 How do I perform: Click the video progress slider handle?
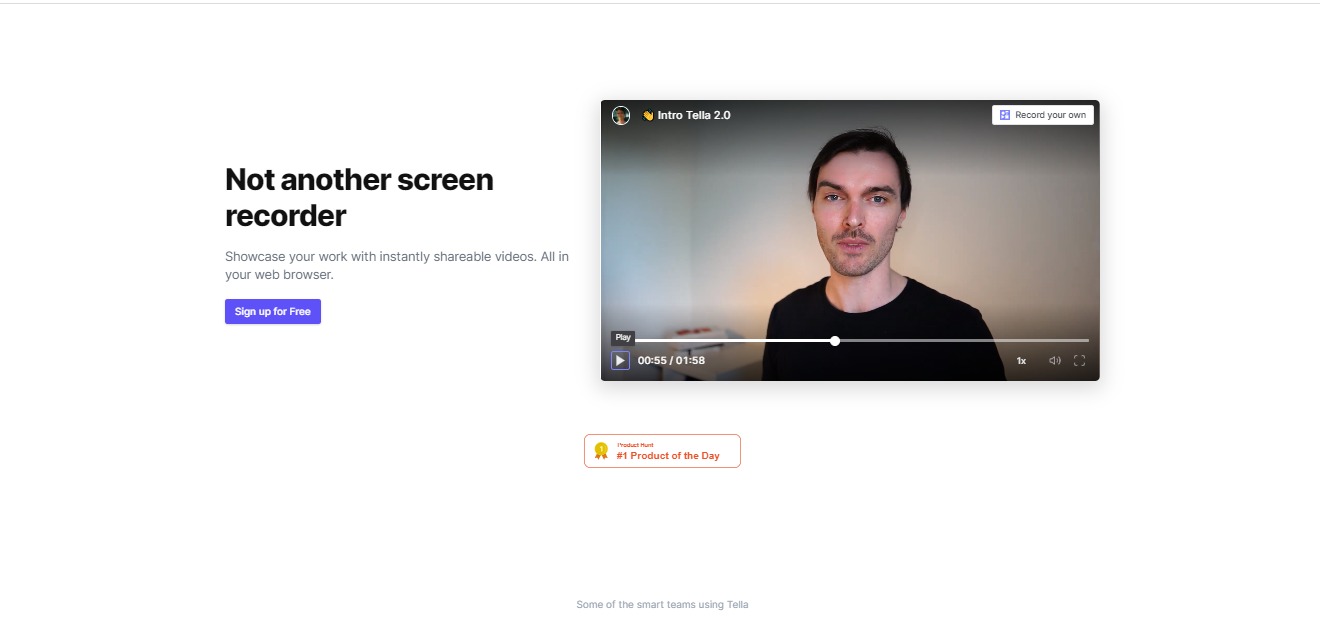coord(835,341)
